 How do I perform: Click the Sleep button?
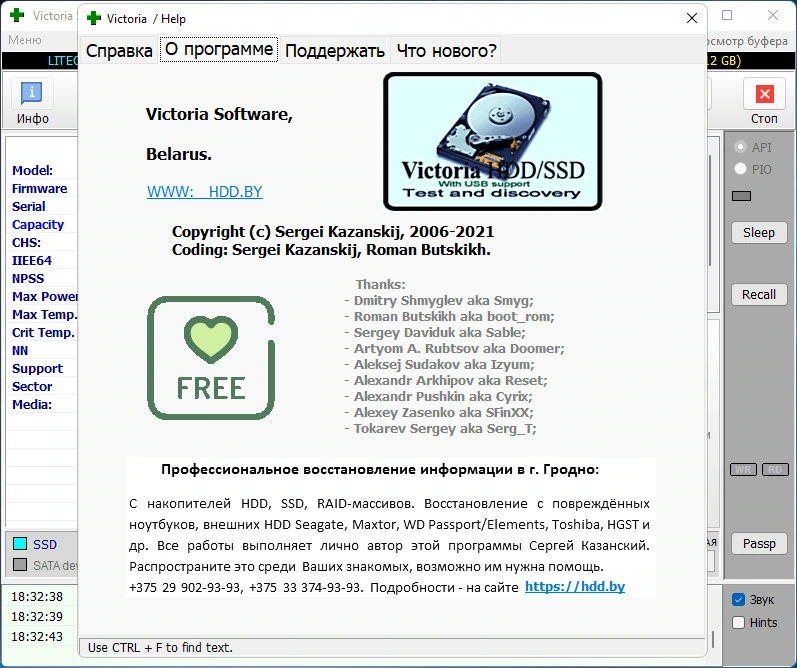pos(759,232)
